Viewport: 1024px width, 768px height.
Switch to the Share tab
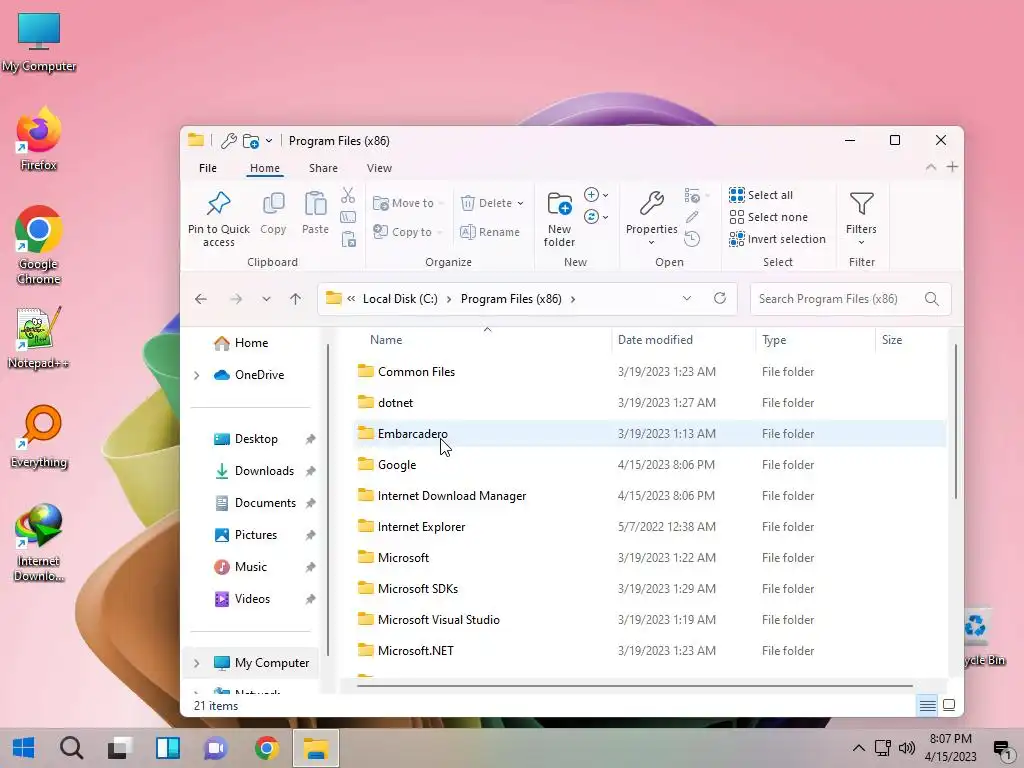pos(323,168)
